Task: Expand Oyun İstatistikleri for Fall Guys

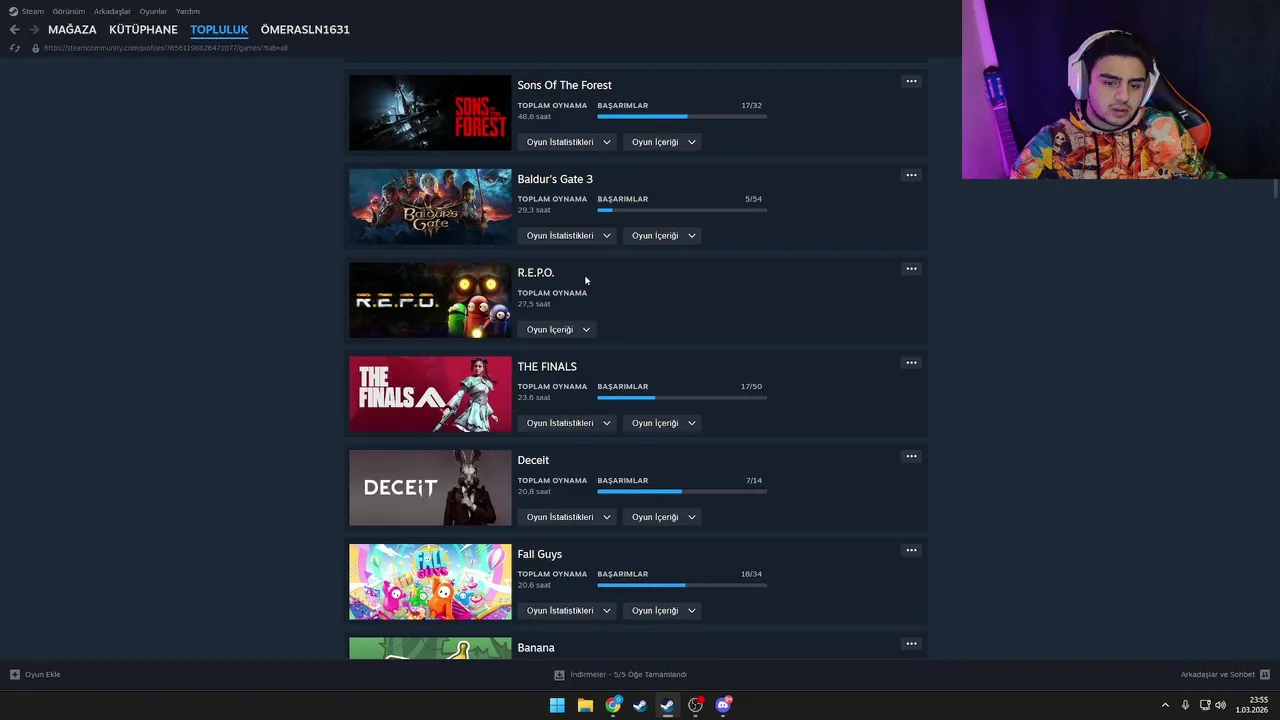Action: [x=568, y=611]
